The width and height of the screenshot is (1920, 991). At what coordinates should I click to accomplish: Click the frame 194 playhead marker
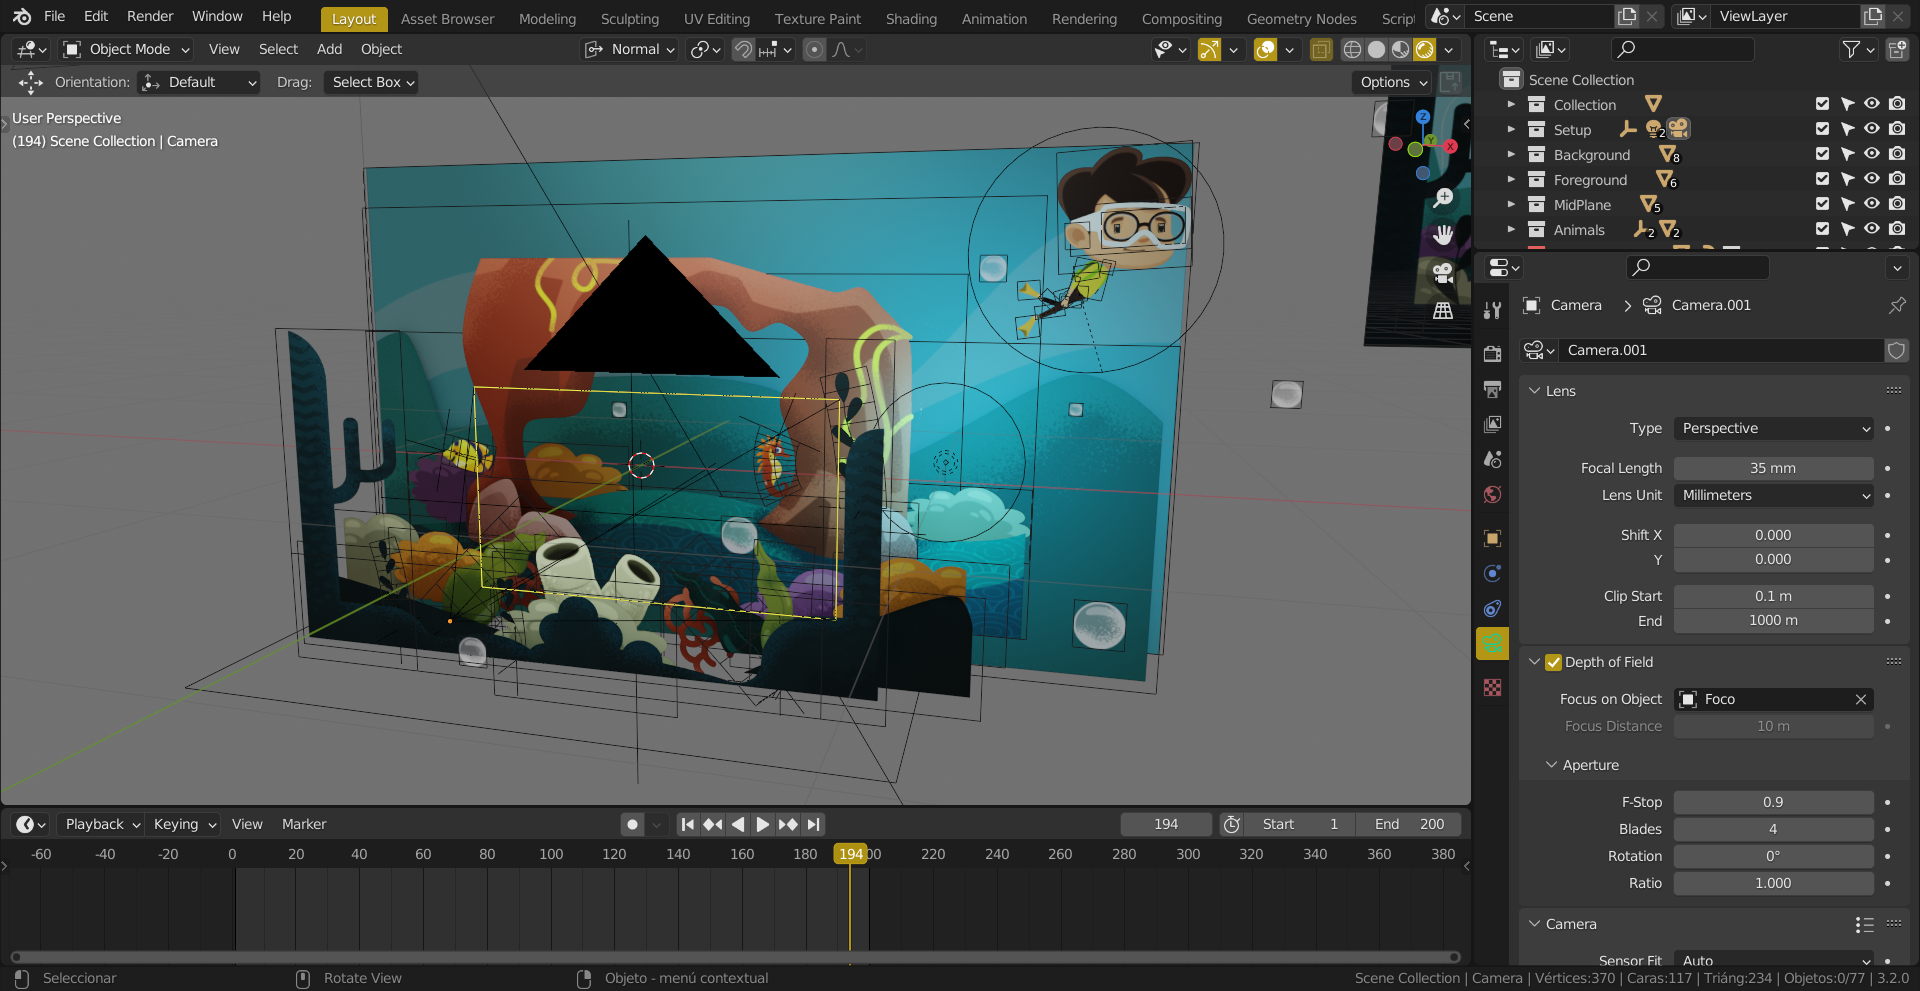(851, 854)
